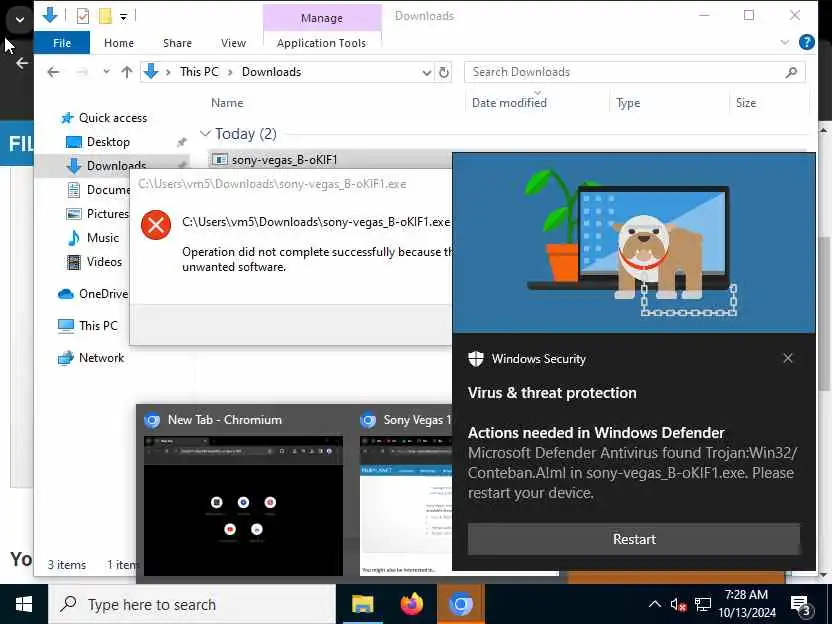Viewport: 832px width, 624px height.
Task: Click the 3 items status bar text
Action: (67, 565)
